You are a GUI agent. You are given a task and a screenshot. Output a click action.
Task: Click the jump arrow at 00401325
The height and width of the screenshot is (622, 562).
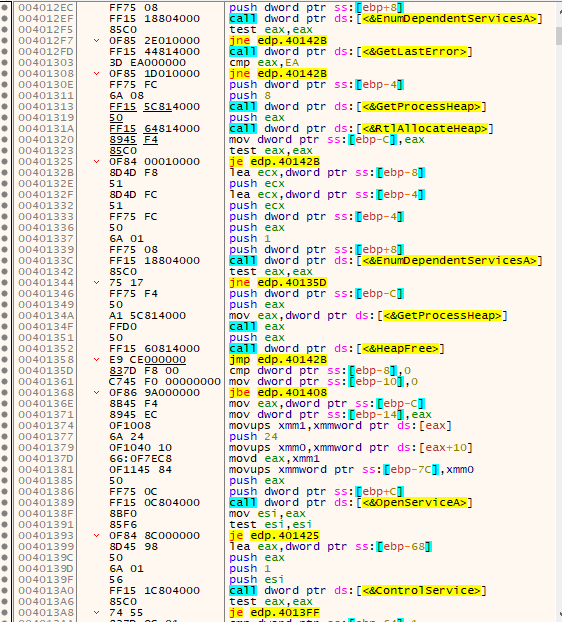(x=96, y=161)
